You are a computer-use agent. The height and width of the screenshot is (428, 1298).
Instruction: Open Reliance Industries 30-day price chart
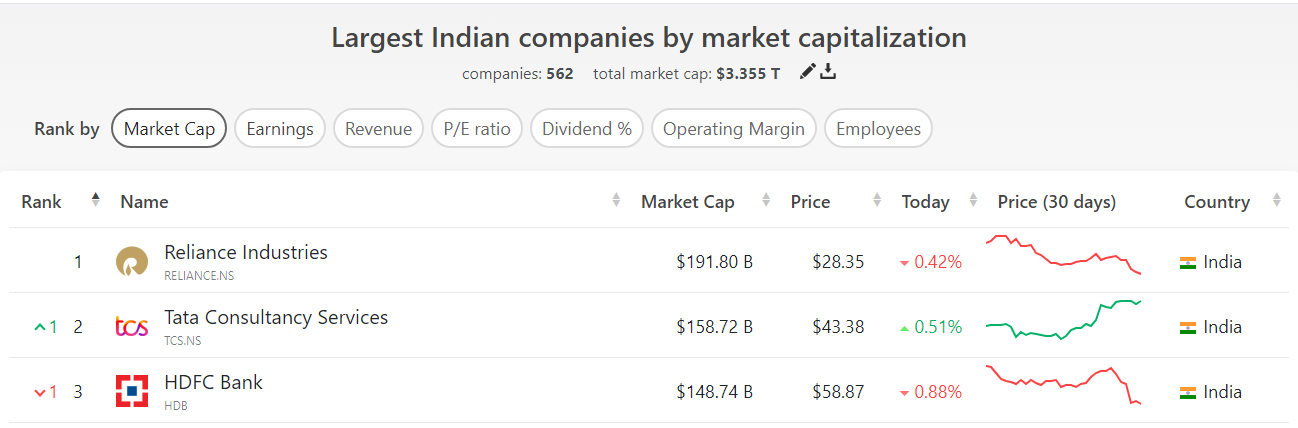[x=1063, y=256]
